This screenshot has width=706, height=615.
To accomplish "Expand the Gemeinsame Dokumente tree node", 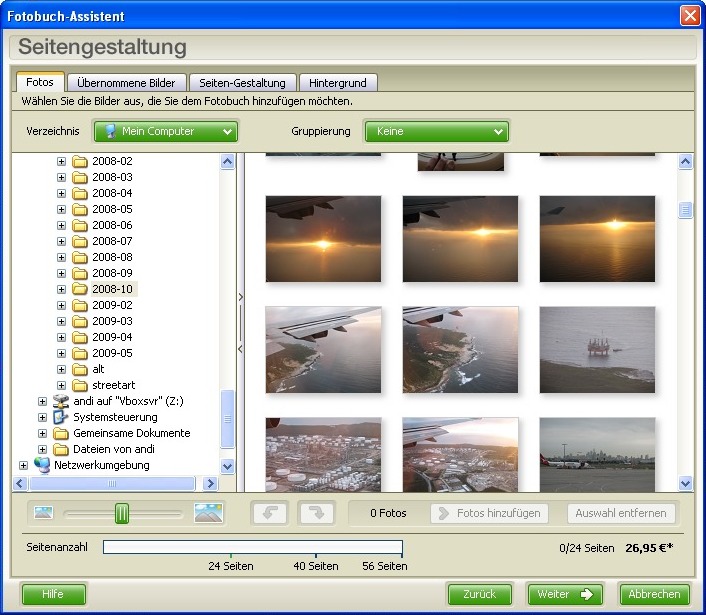I will coord(42,433).
